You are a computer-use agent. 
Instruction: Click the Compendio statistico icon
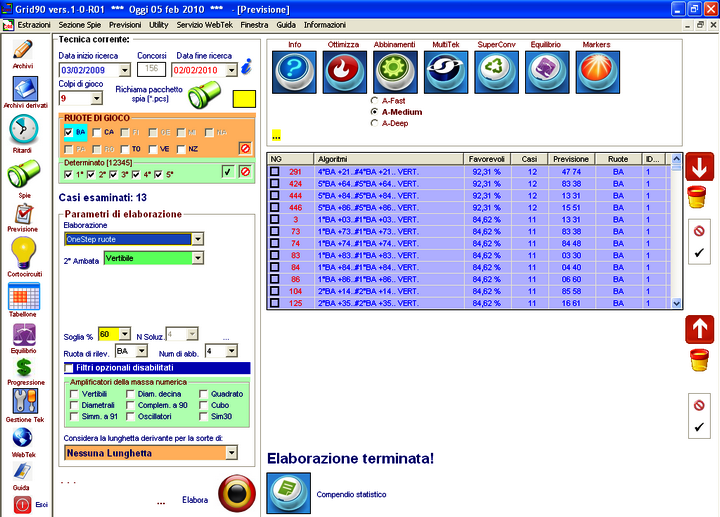(x=288, y=494)
